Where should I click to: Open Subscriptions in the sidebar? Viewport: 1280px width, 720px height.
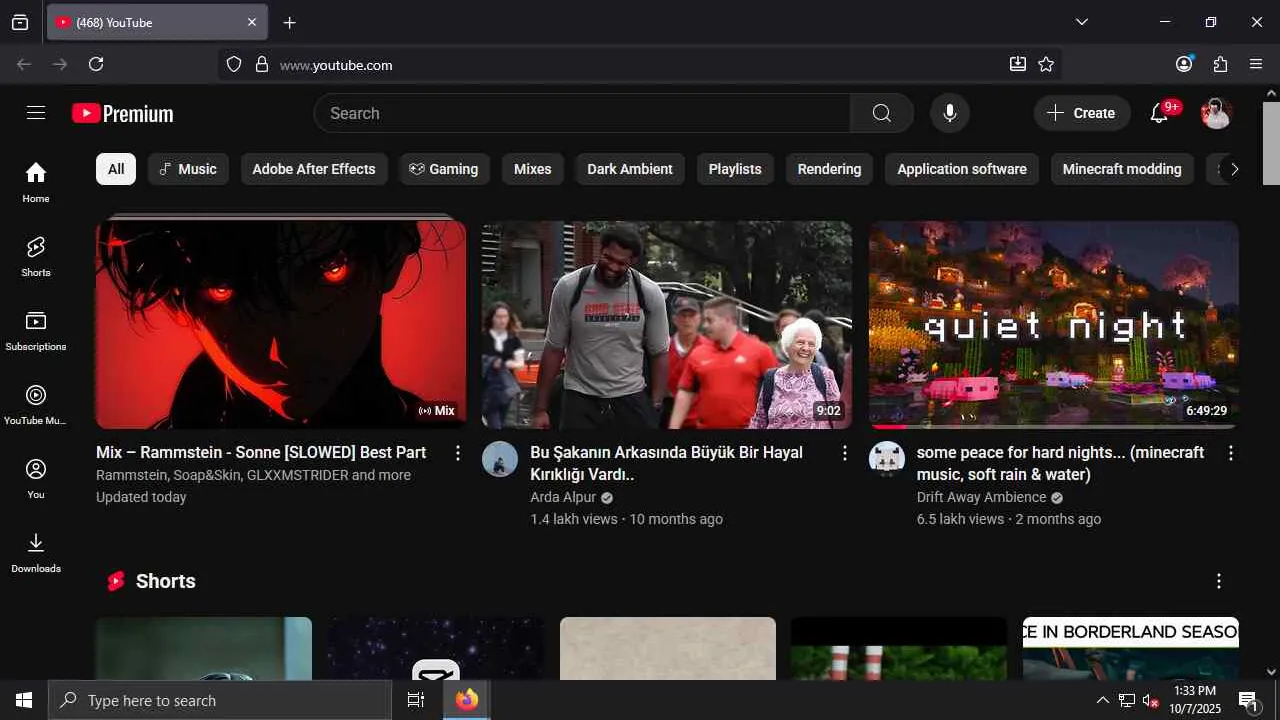click(x=36, y=330)
